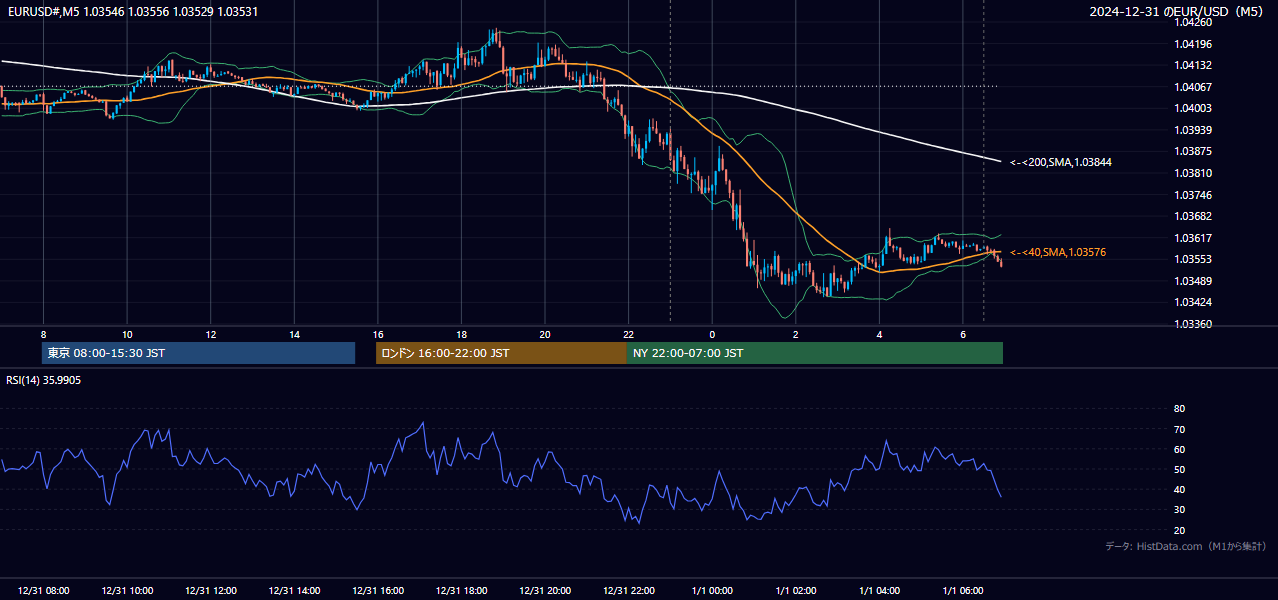Click hour tick 12 under the price chart
Image resolution: width=1278 pixels, height=600 pixels.
[211, 334]
